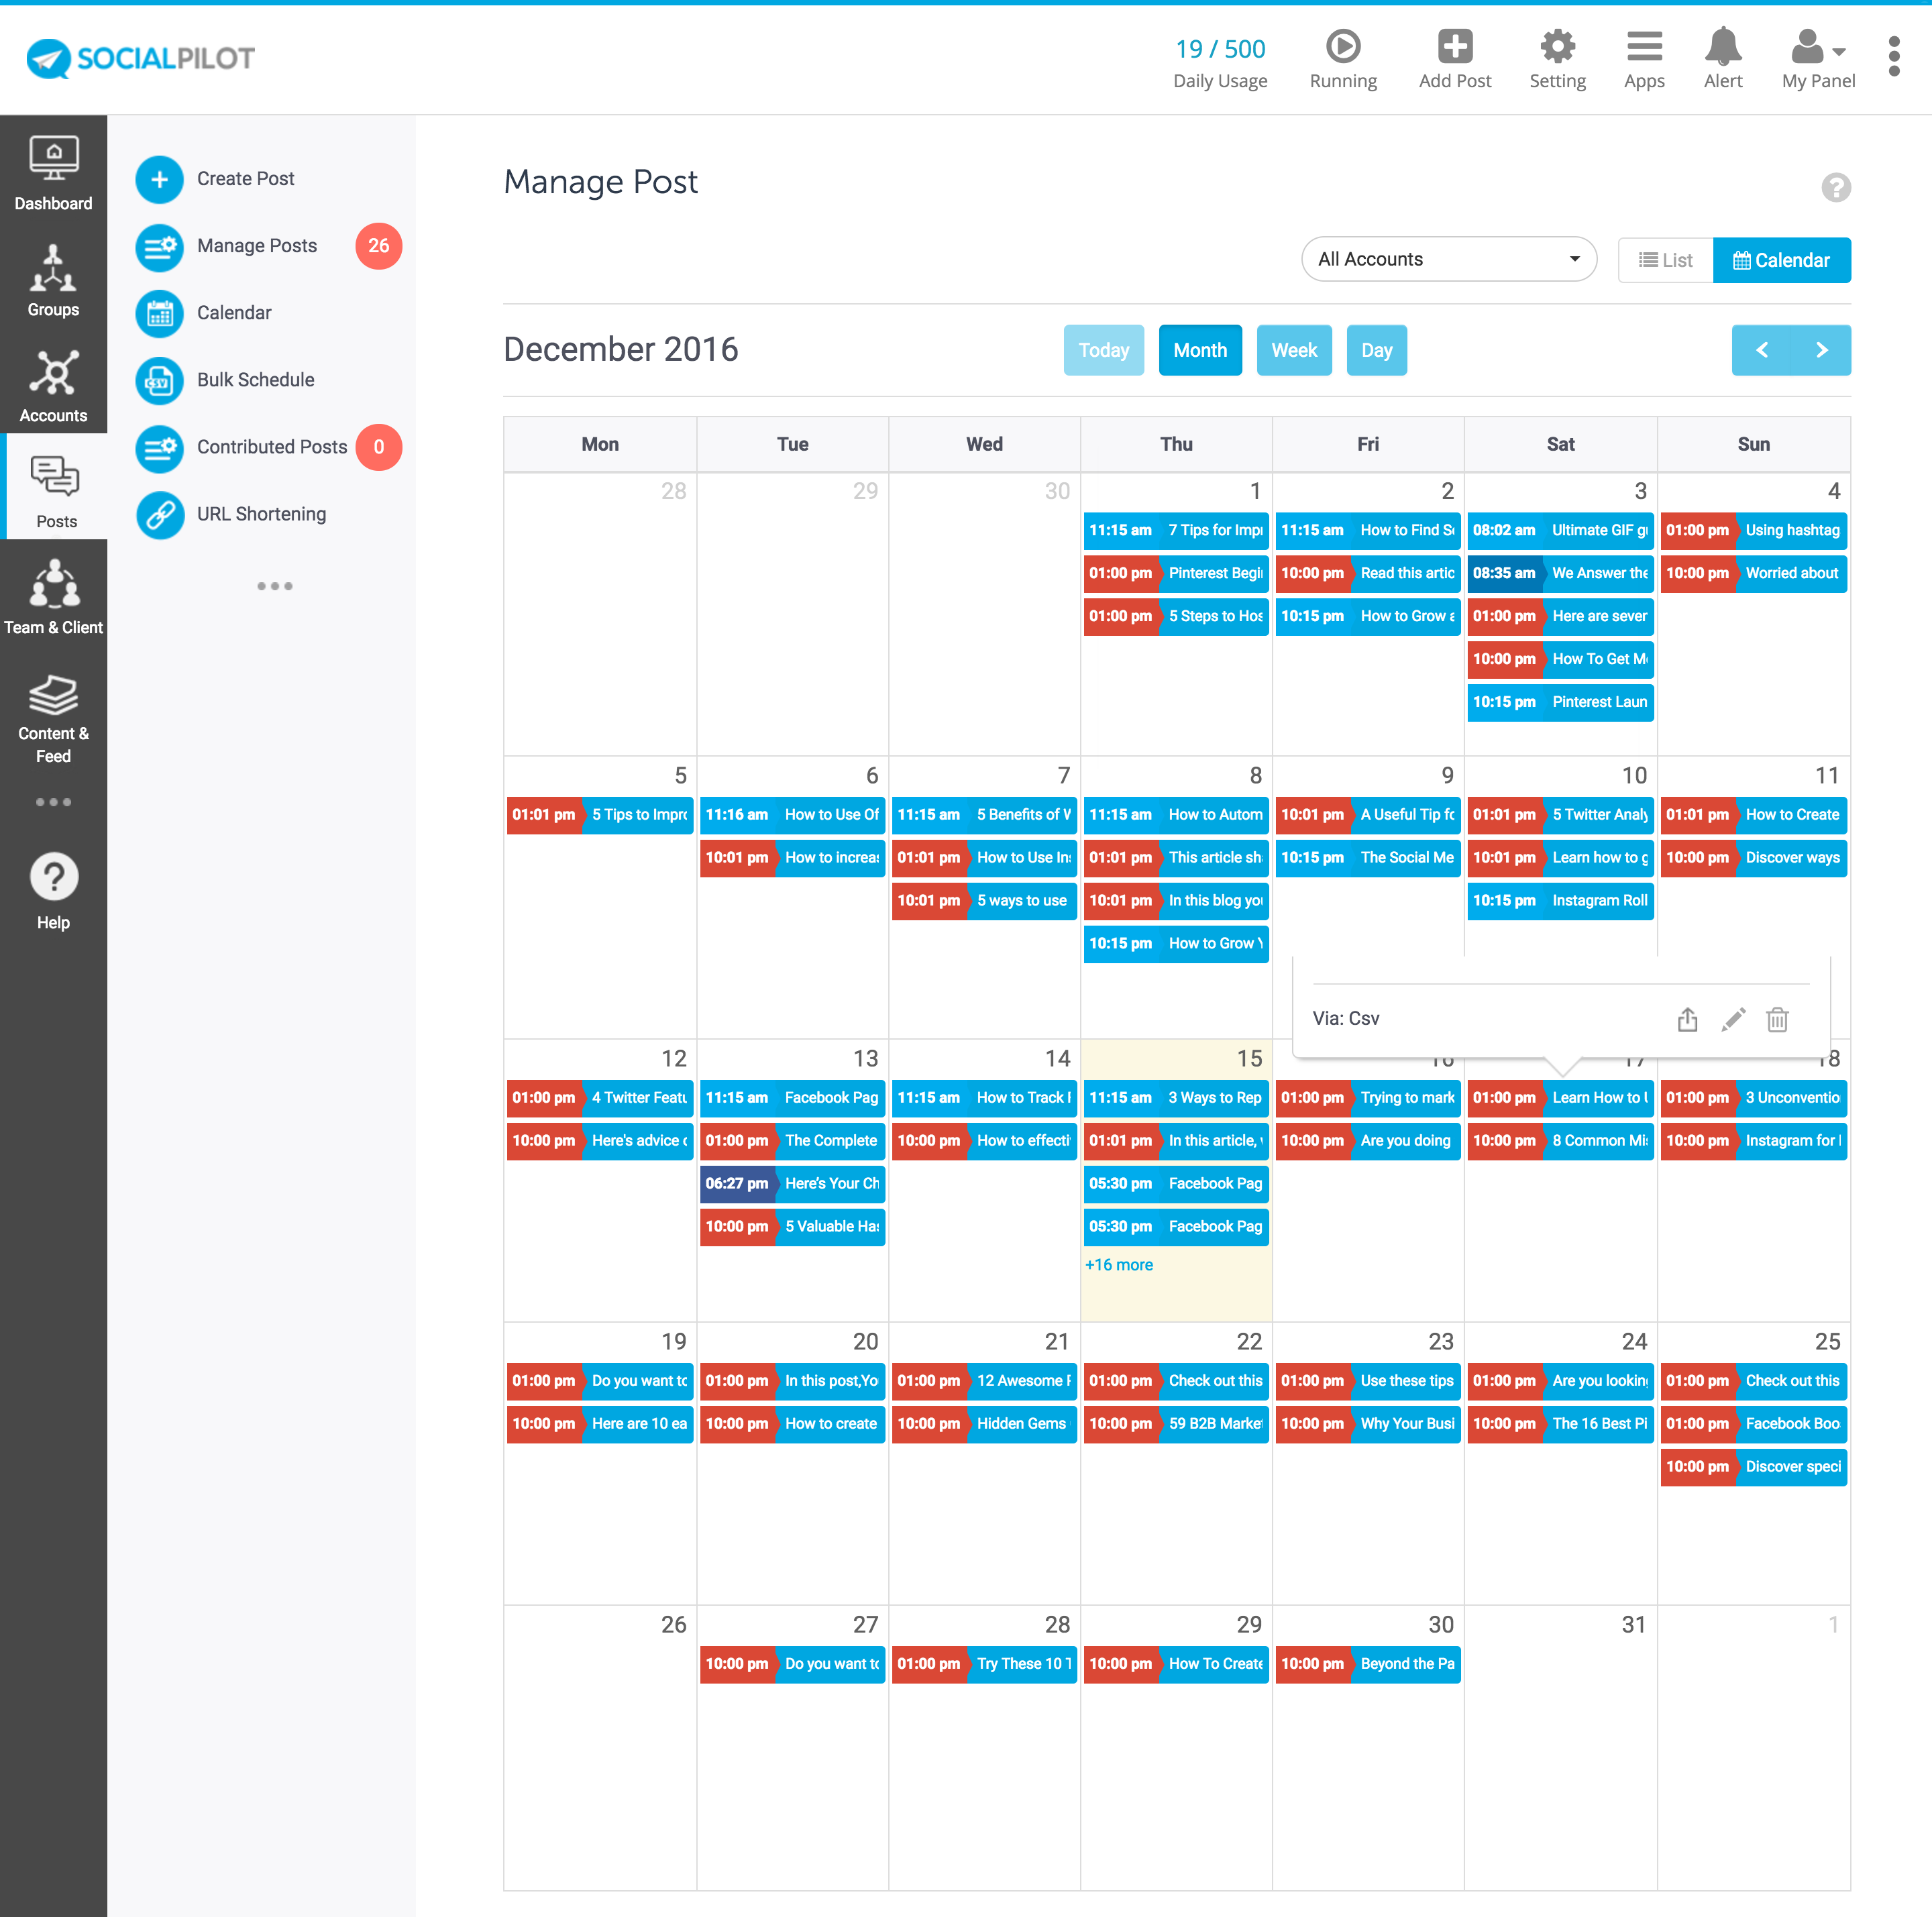The image size is (1932, 1917).
Task: Click the Today button
Action: 1103,350
